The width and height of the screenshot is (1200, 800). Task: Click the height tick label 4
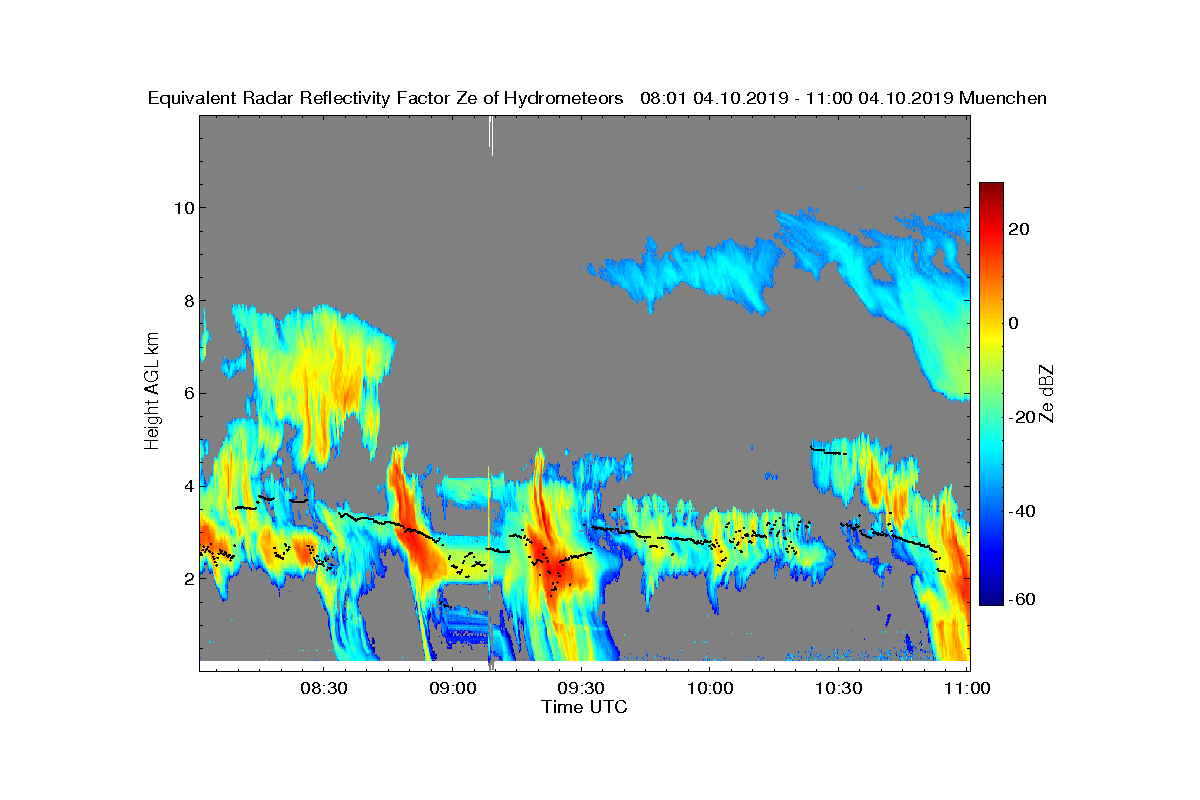187,486
